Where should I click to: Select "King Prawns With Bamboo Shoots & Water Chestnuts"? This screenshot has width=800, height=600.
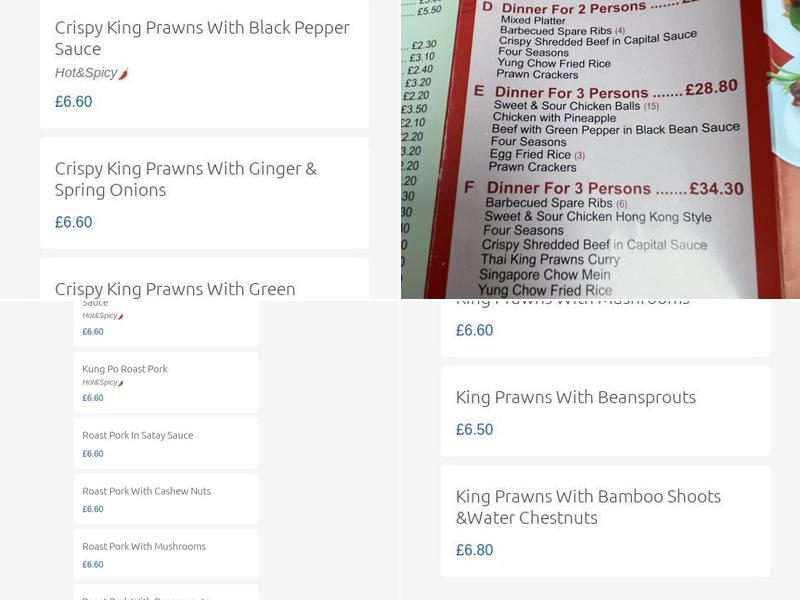click(588, 507)
